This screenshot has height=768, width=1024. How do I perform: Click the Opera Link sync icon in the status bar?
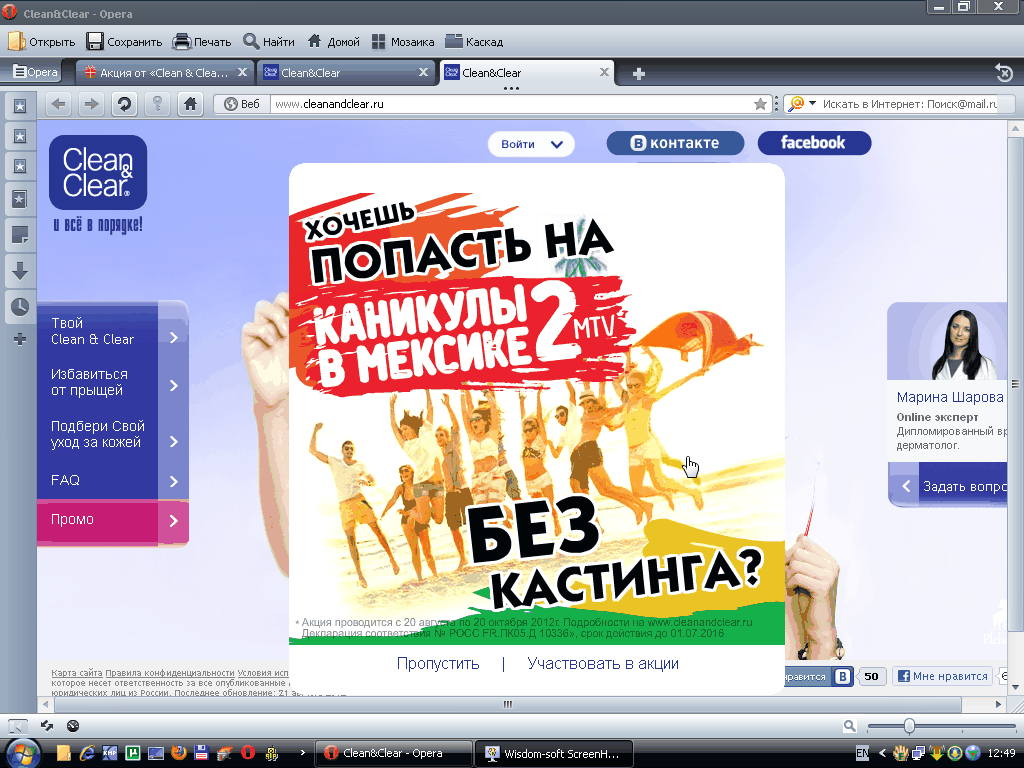tap(46, 726)
